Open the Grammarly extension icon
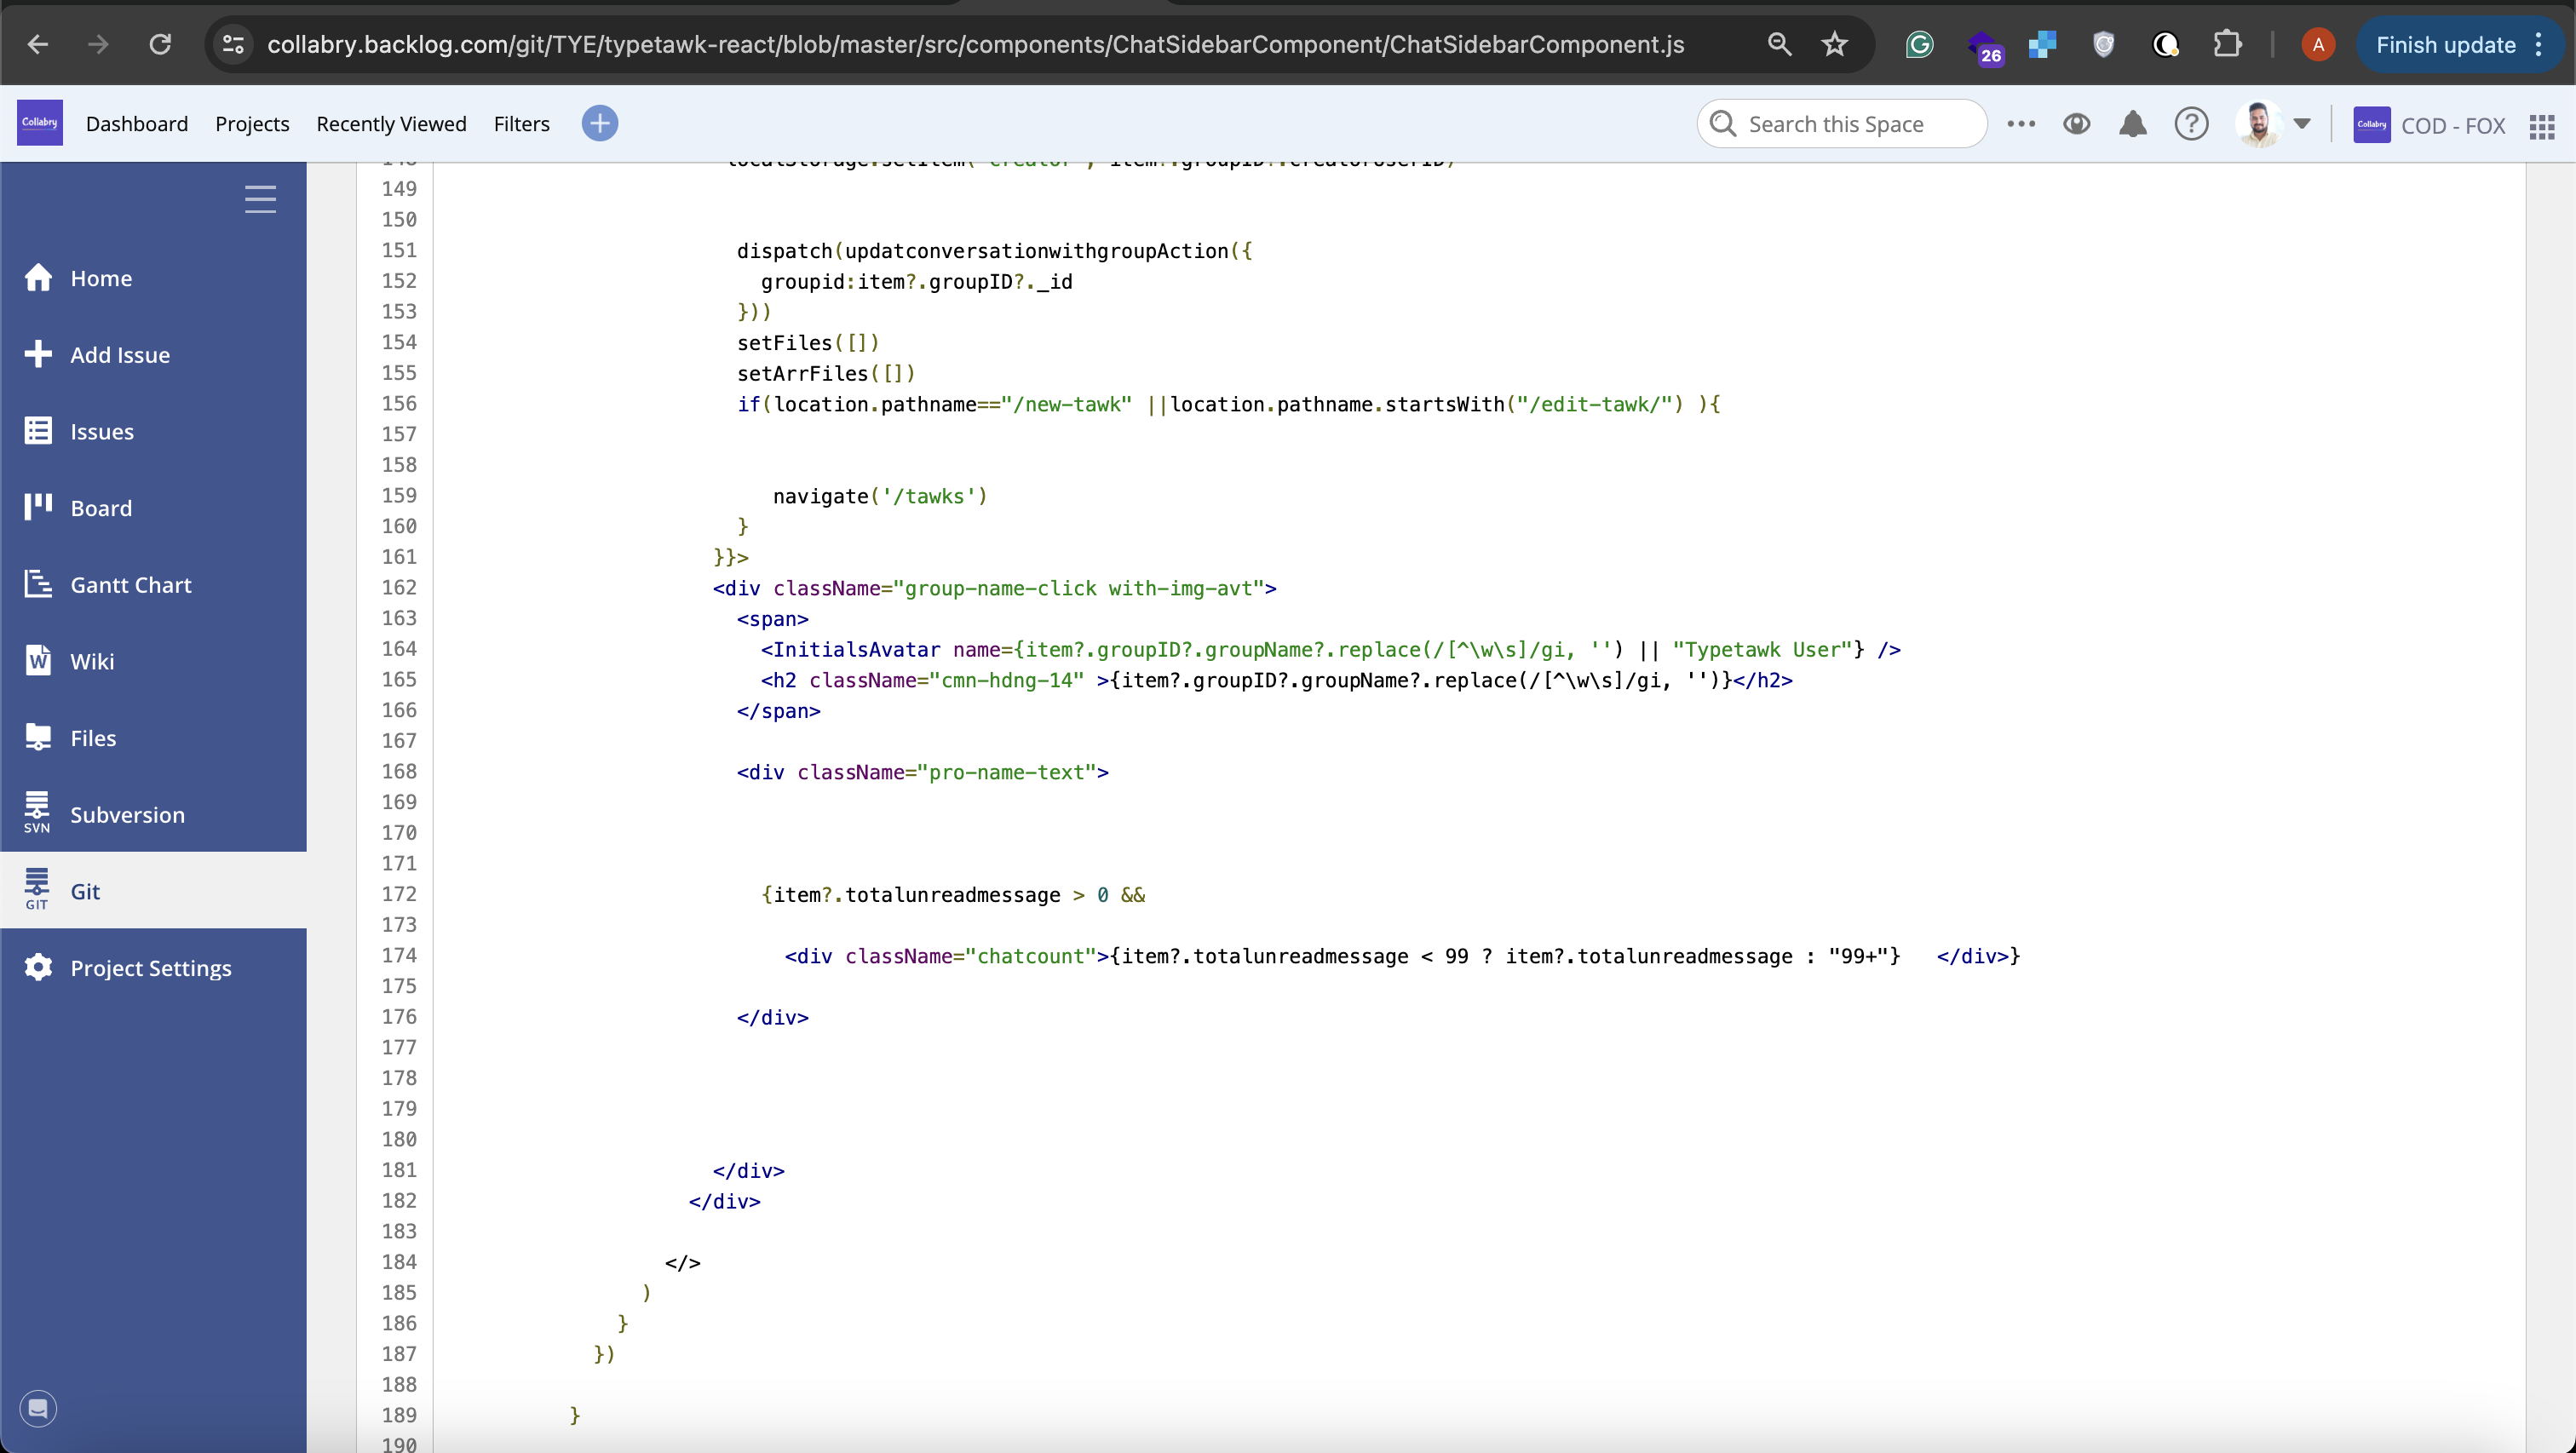This screenshot has width=2576, height=1453. (1919, 44)
